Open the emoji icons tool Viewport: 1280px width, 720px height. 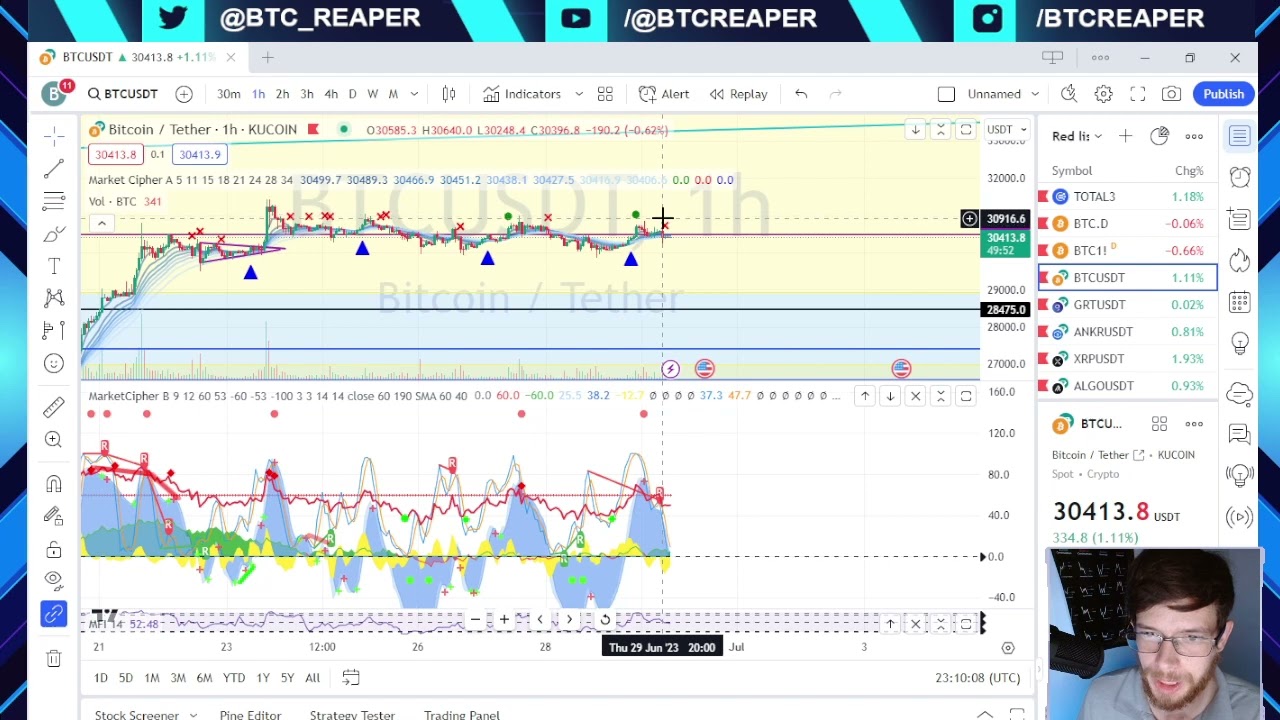pos(54,363)
